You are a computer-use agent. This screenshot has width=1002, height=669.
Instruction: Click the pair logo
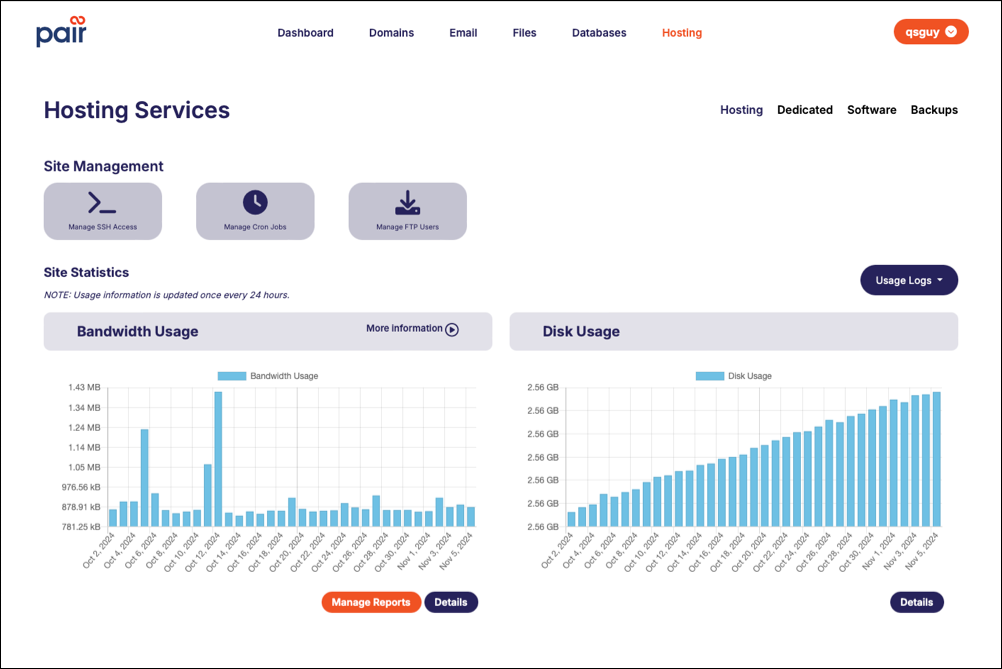61,31
